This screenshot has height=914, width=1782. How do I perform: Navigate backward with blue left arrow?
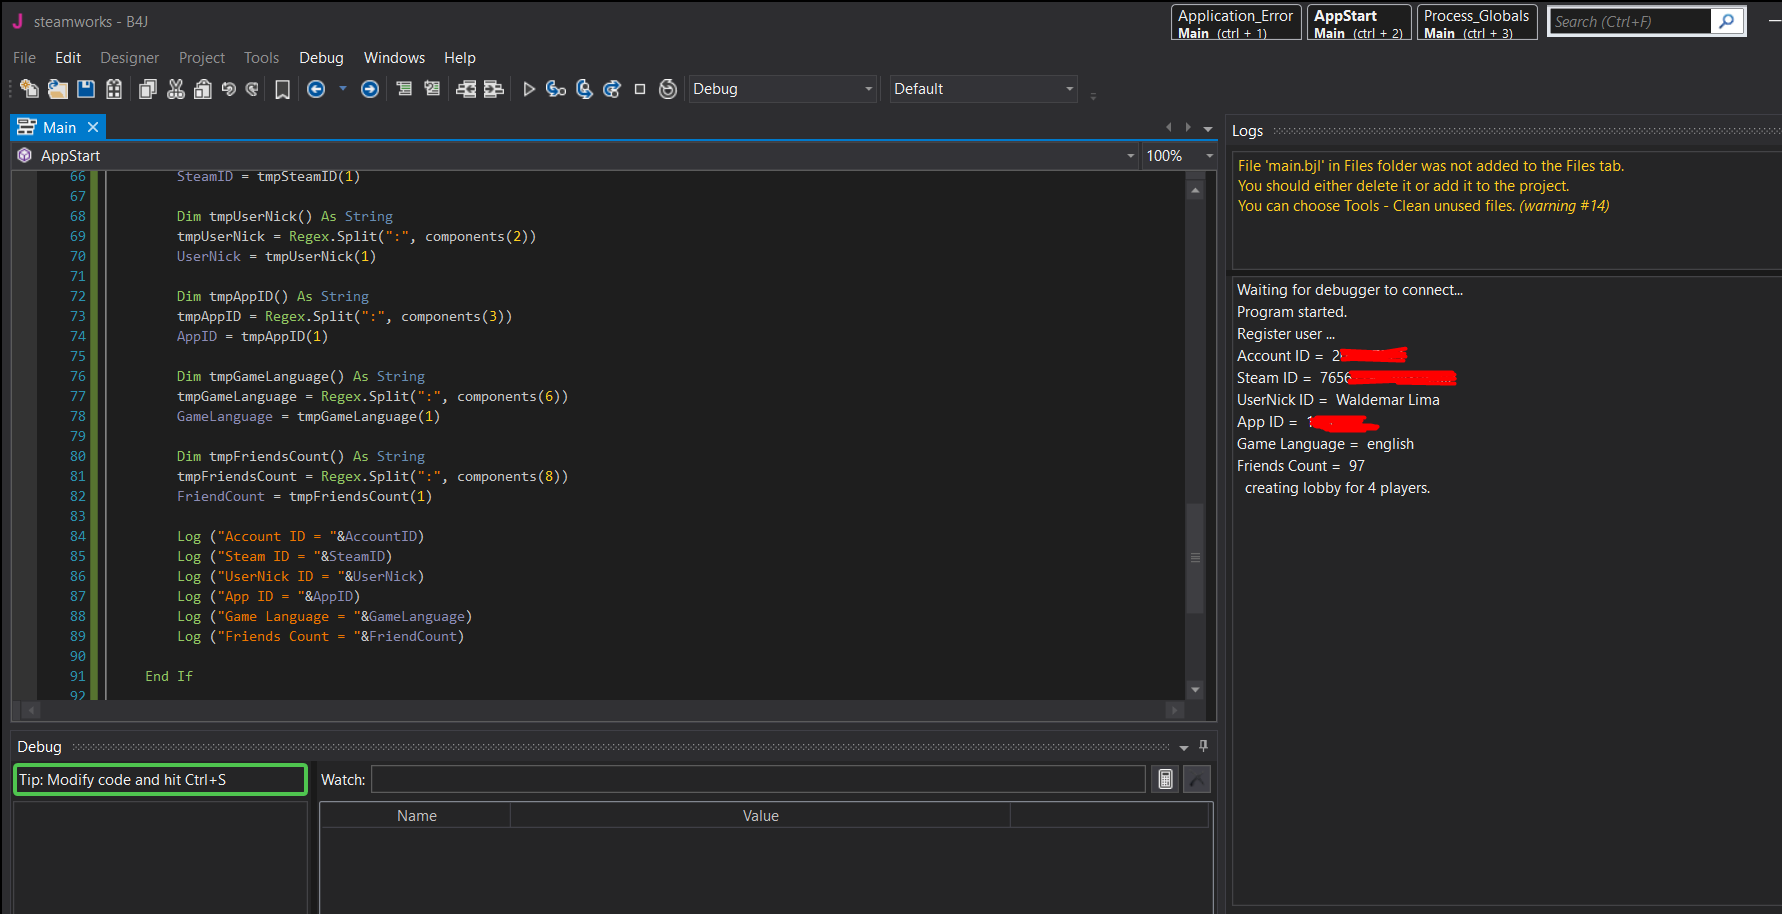[316, 89]
